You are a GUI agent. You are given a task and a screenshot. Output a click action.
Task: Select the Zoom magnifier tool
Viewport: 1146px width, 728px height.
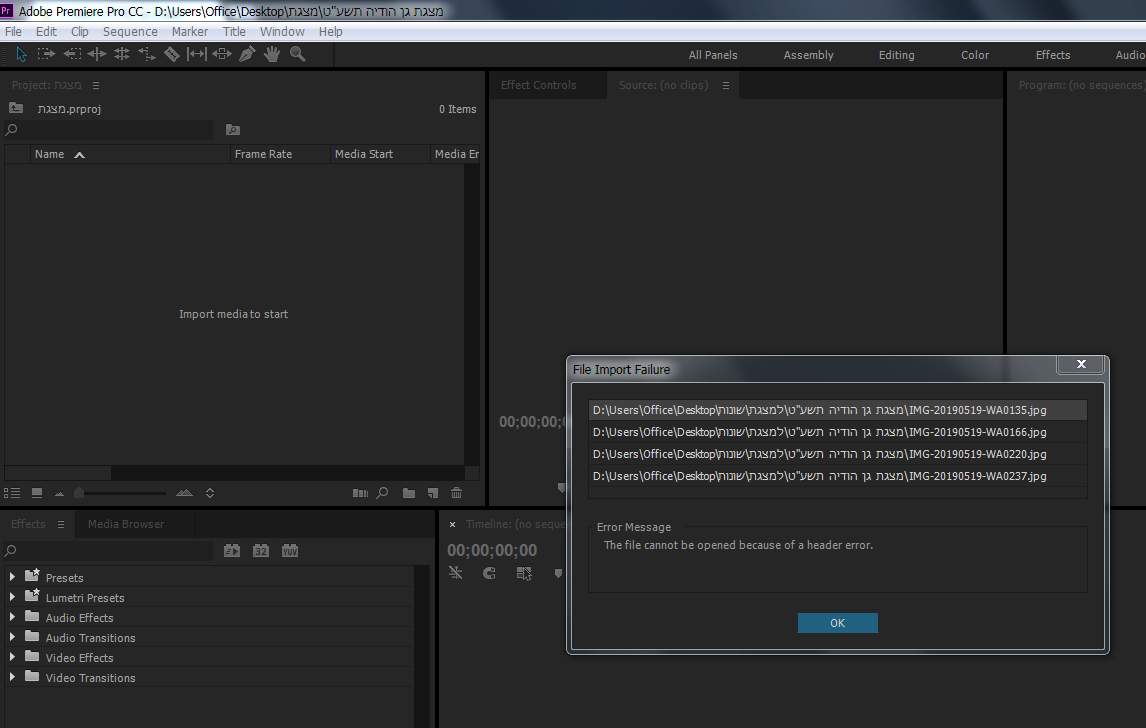point(297,54)
